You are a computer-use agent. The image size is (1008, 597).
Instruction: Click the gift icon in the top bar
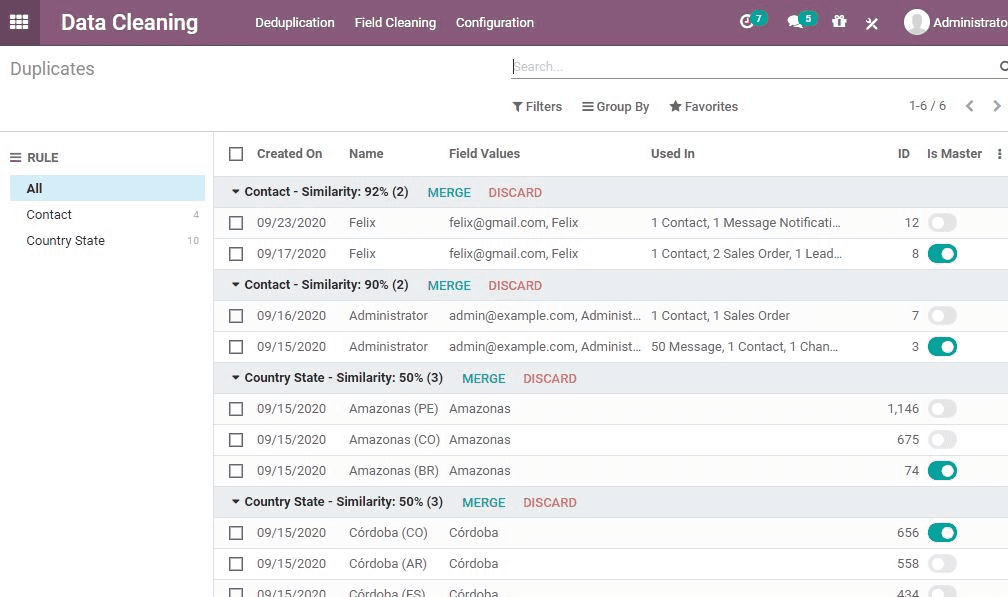coord(839,22)
